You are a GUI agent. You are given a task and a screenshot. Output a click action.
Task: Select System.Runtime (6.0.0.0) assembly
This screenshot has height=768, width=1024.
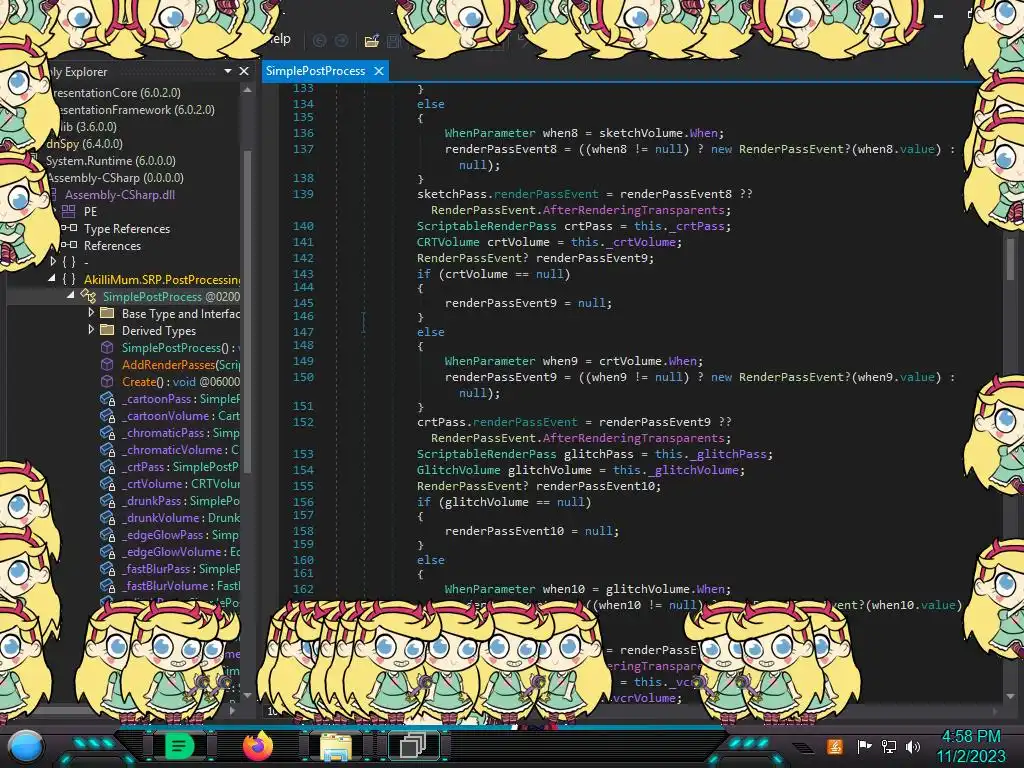point(110,161)
